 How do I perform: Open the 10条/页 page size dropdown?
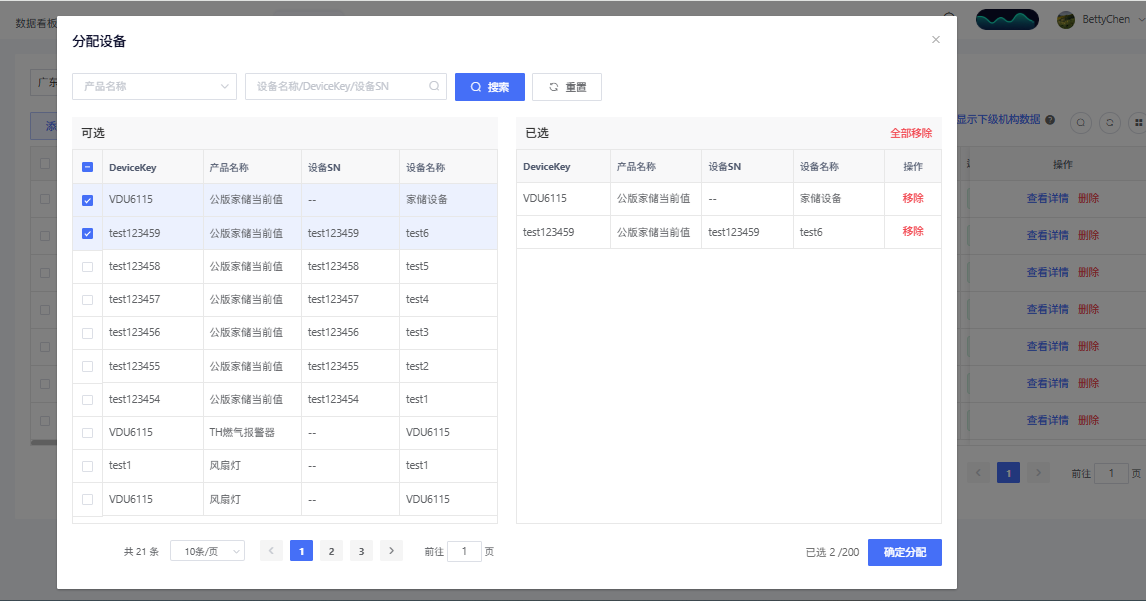coord(207,551)
